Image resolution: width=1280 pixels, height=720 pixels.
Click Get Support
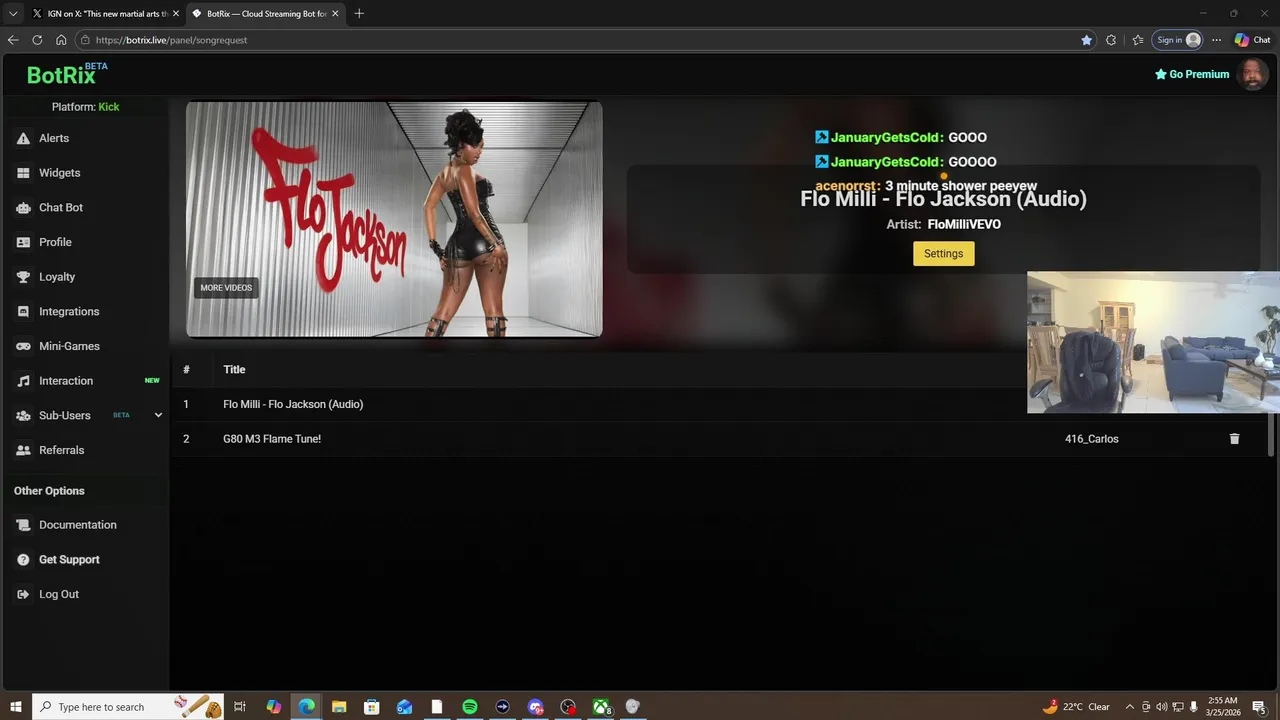69,560
